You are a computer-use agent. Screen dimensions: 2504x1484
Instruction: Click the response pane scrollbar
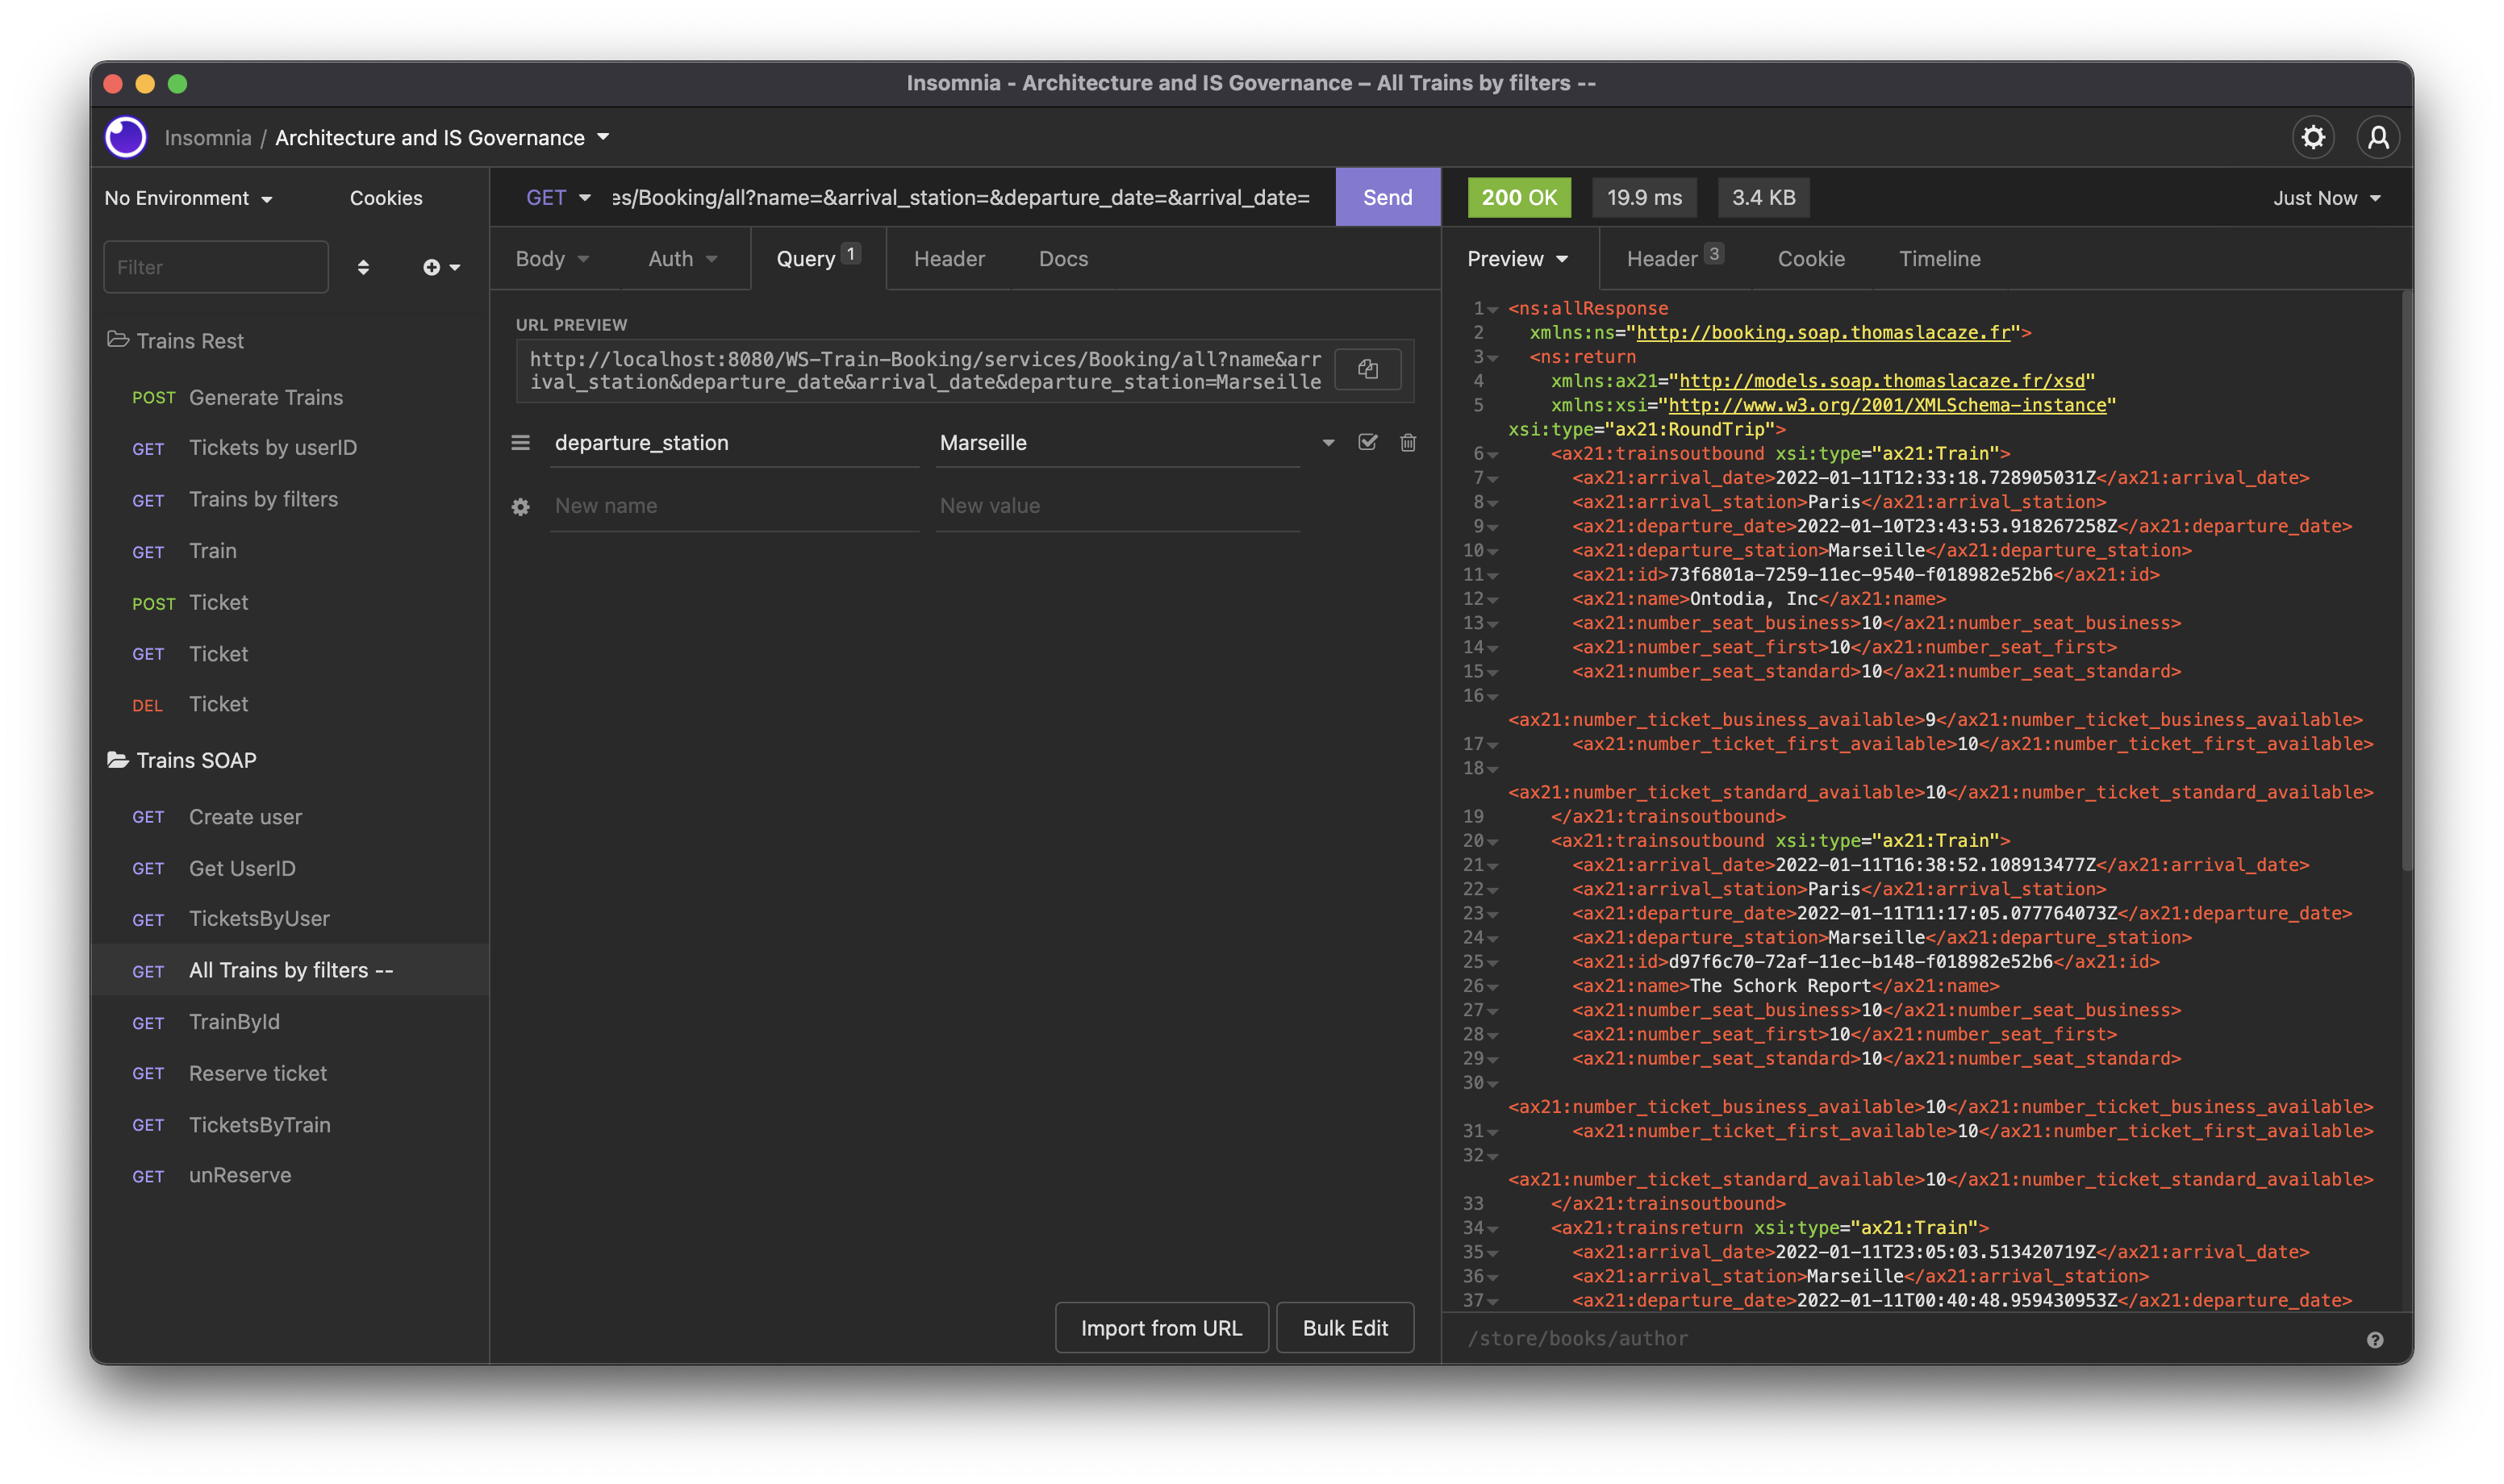2407,580
